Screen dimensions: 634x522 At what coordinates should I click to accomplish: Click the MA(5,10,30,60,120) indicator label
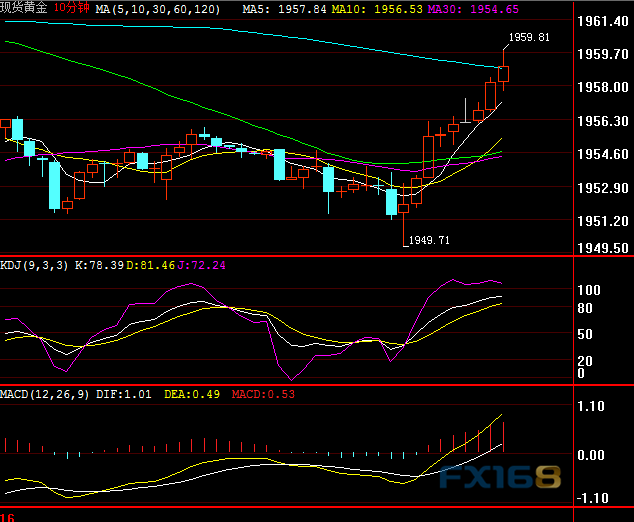158,9
